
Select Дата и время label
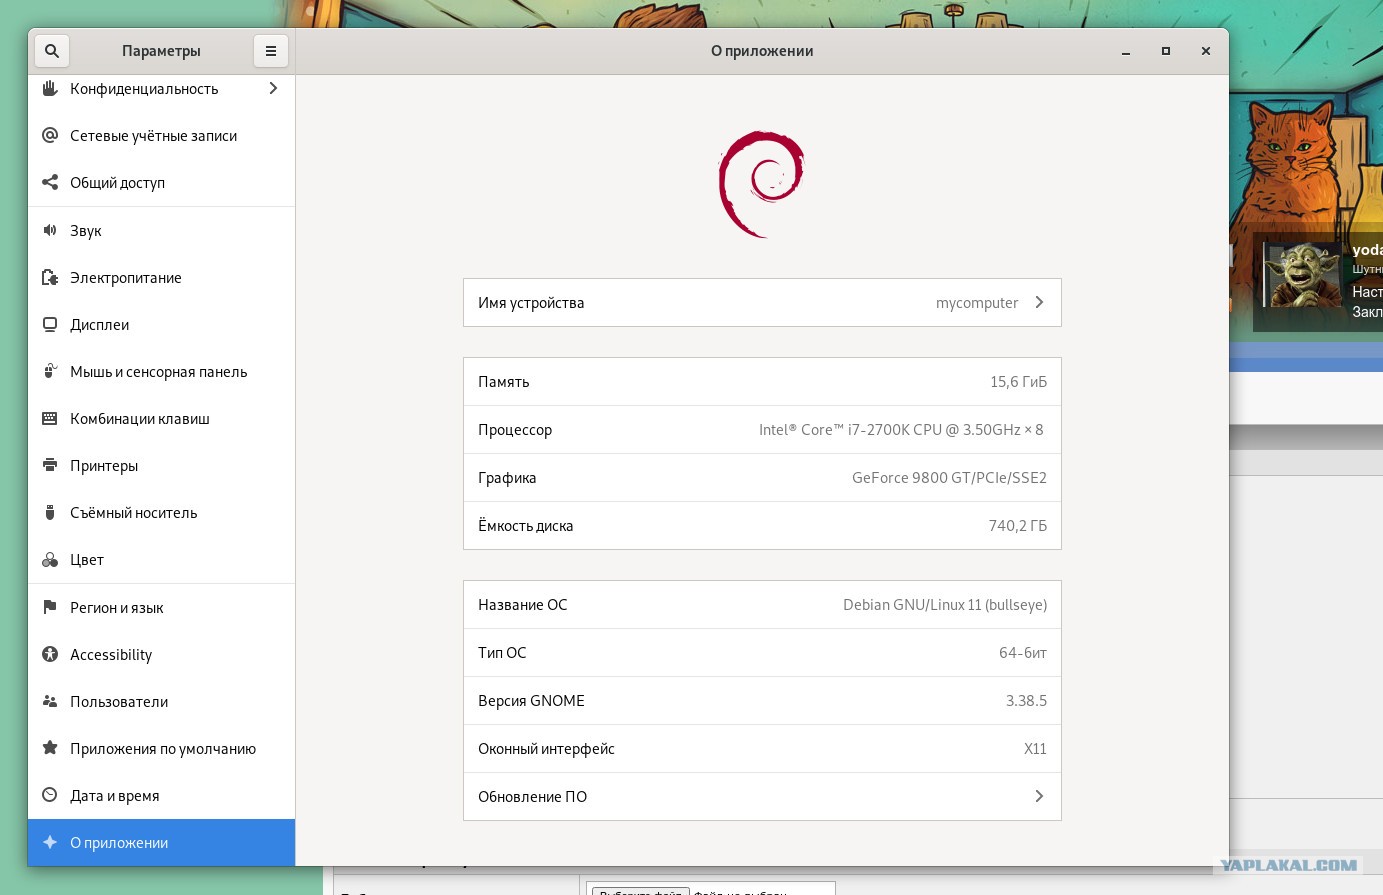tap(115, 796)
